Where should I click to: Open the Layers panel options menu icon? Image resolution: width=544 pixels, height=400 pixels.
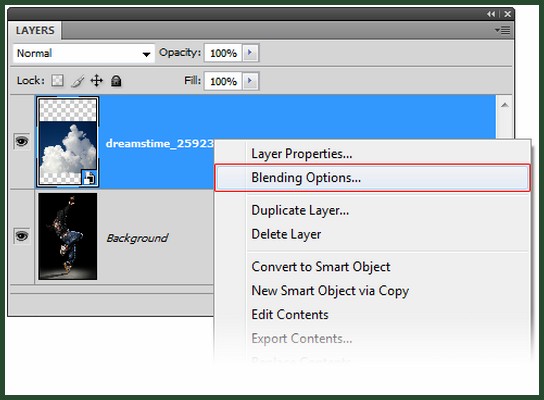click(x=503, y=30)
